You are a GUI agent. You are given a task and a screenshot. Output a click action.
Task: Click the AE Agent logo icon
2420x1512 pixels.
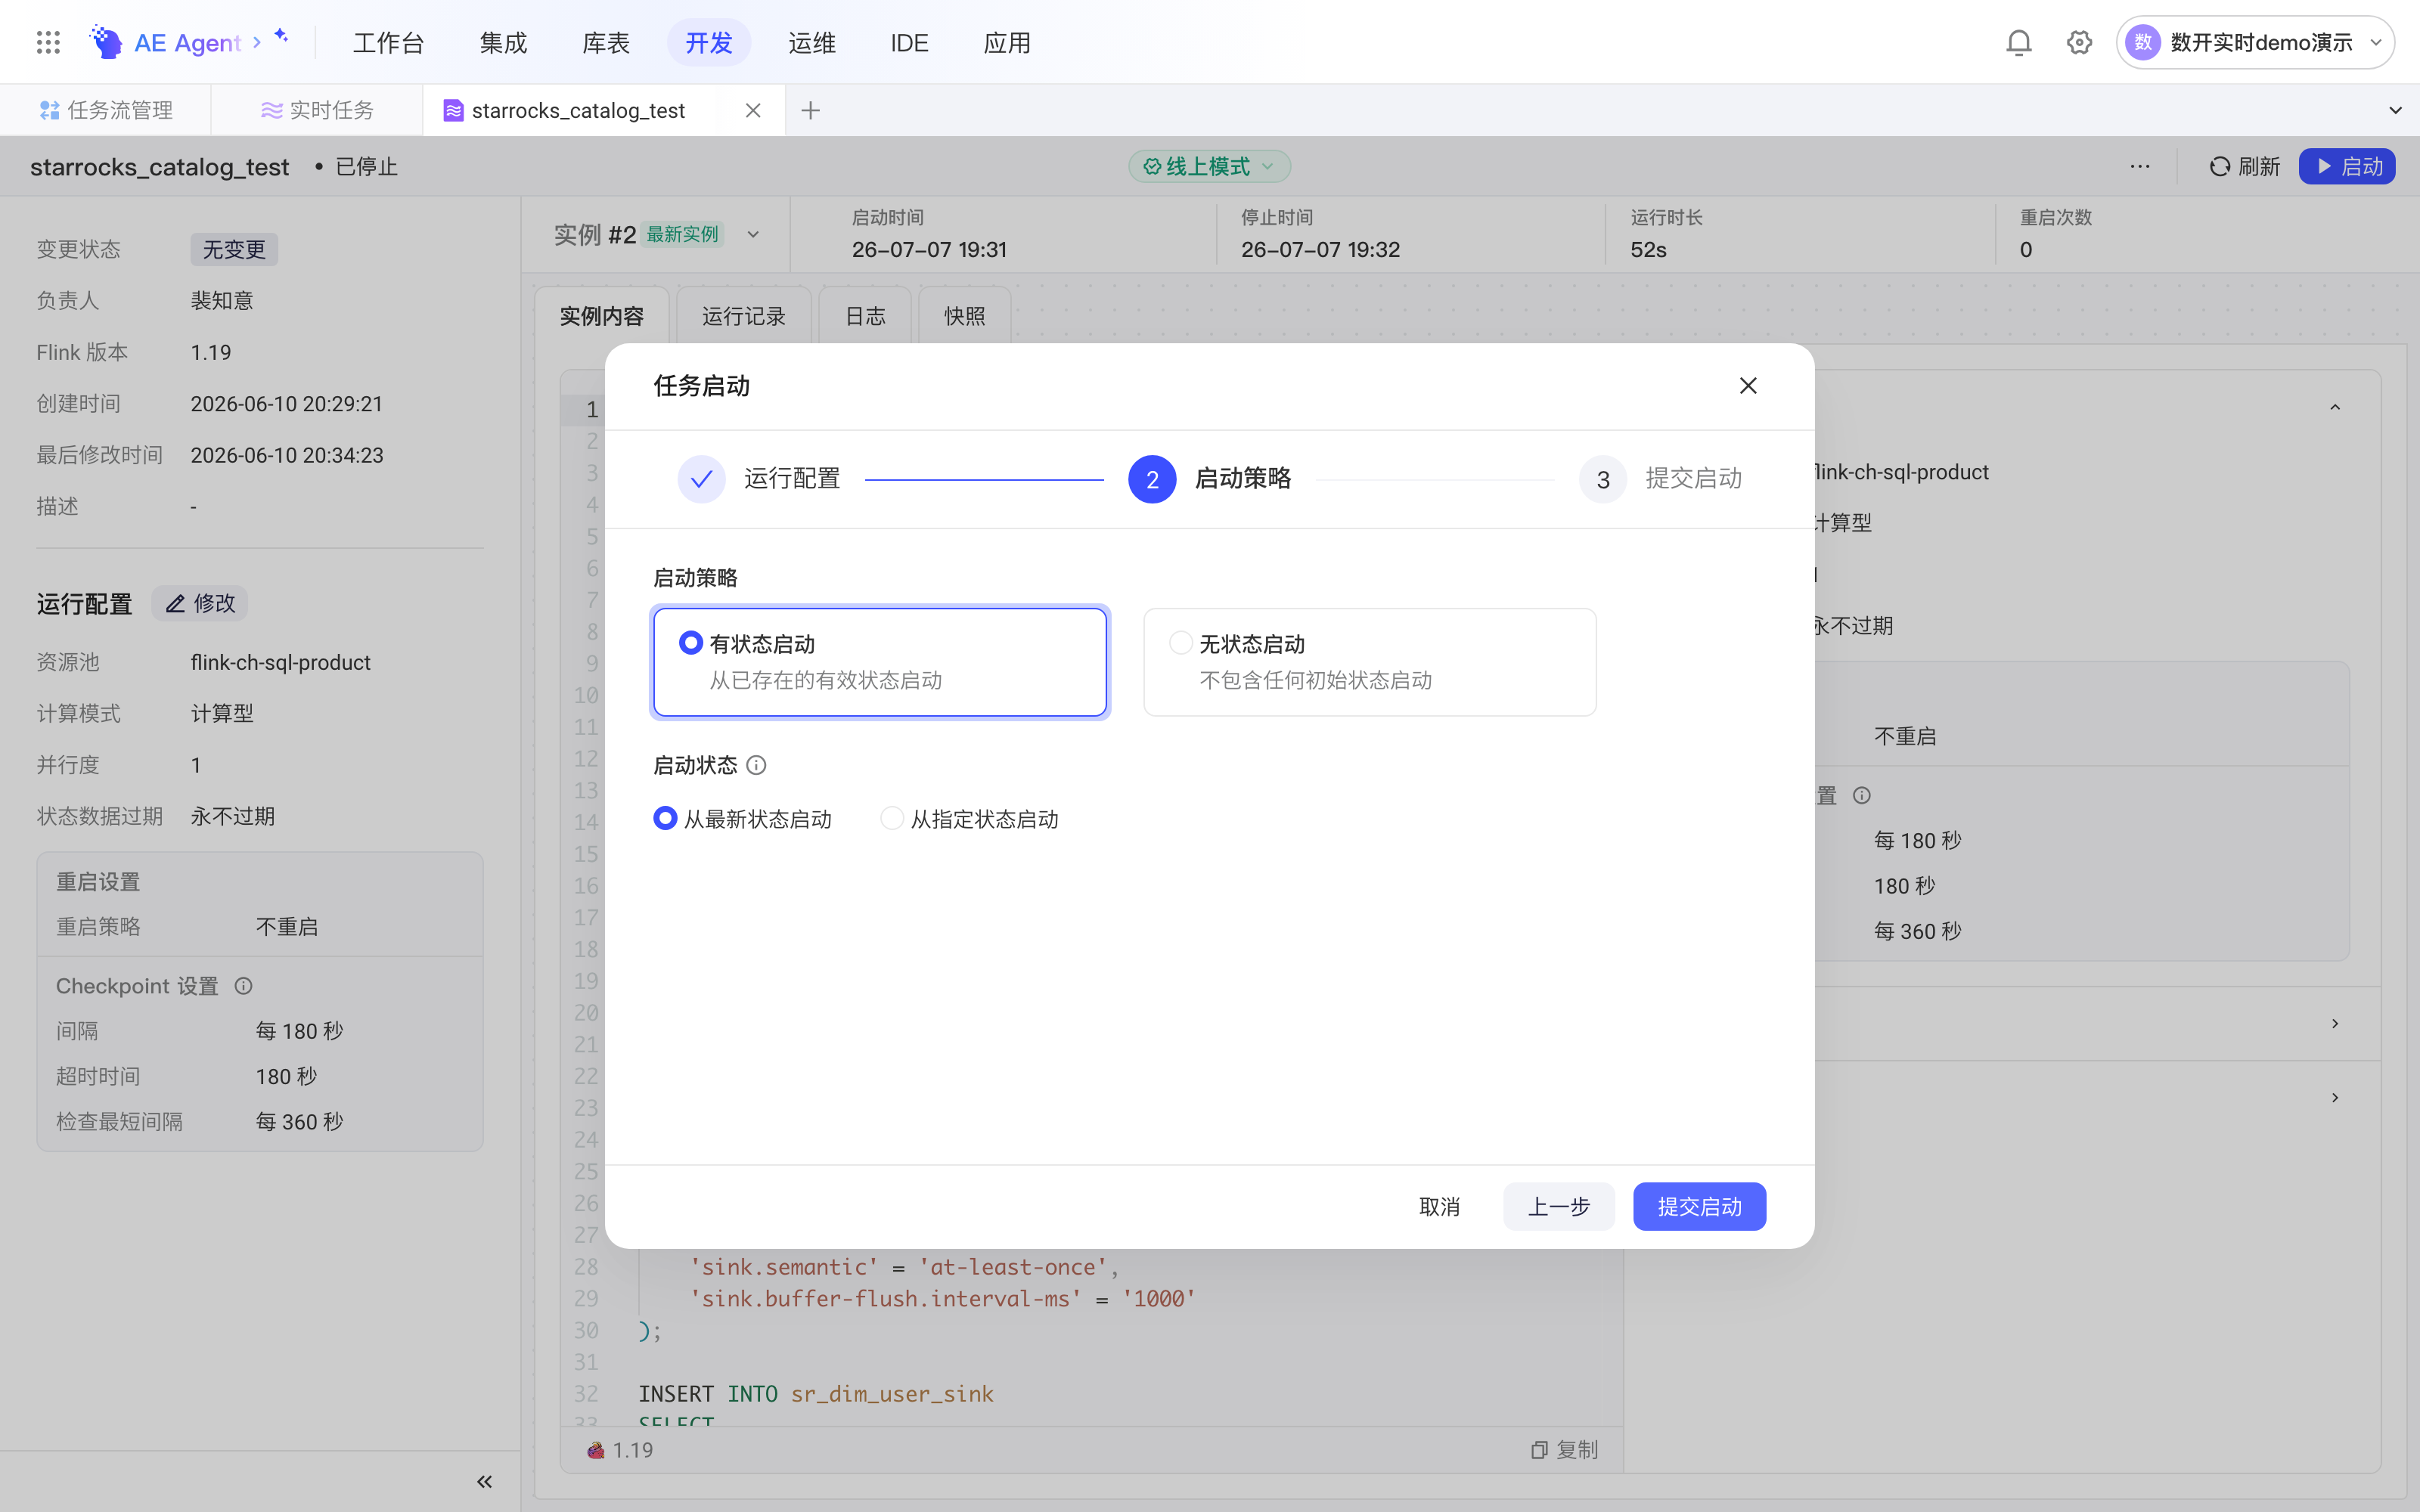[x=106, y=42]
